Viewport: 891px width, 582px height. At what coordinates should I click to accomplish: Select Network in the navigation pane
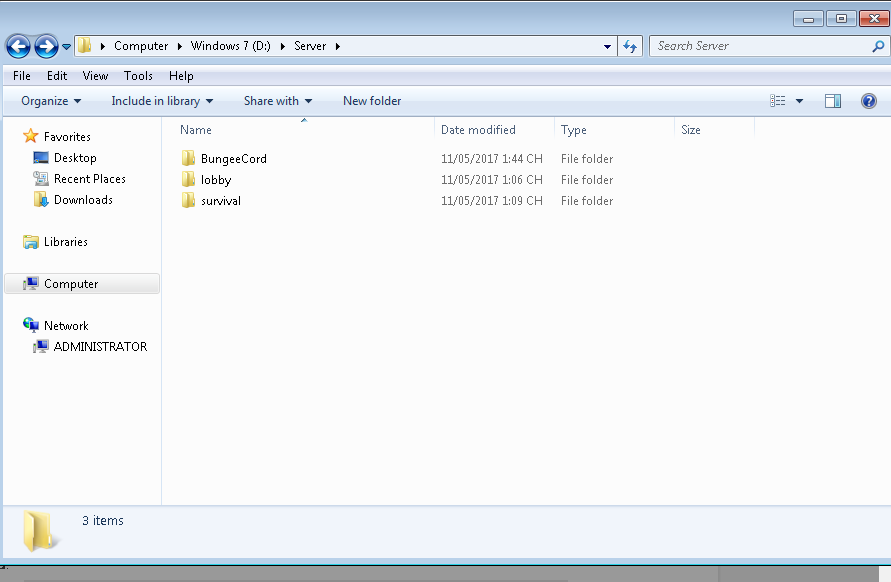[x=56, y=325]
